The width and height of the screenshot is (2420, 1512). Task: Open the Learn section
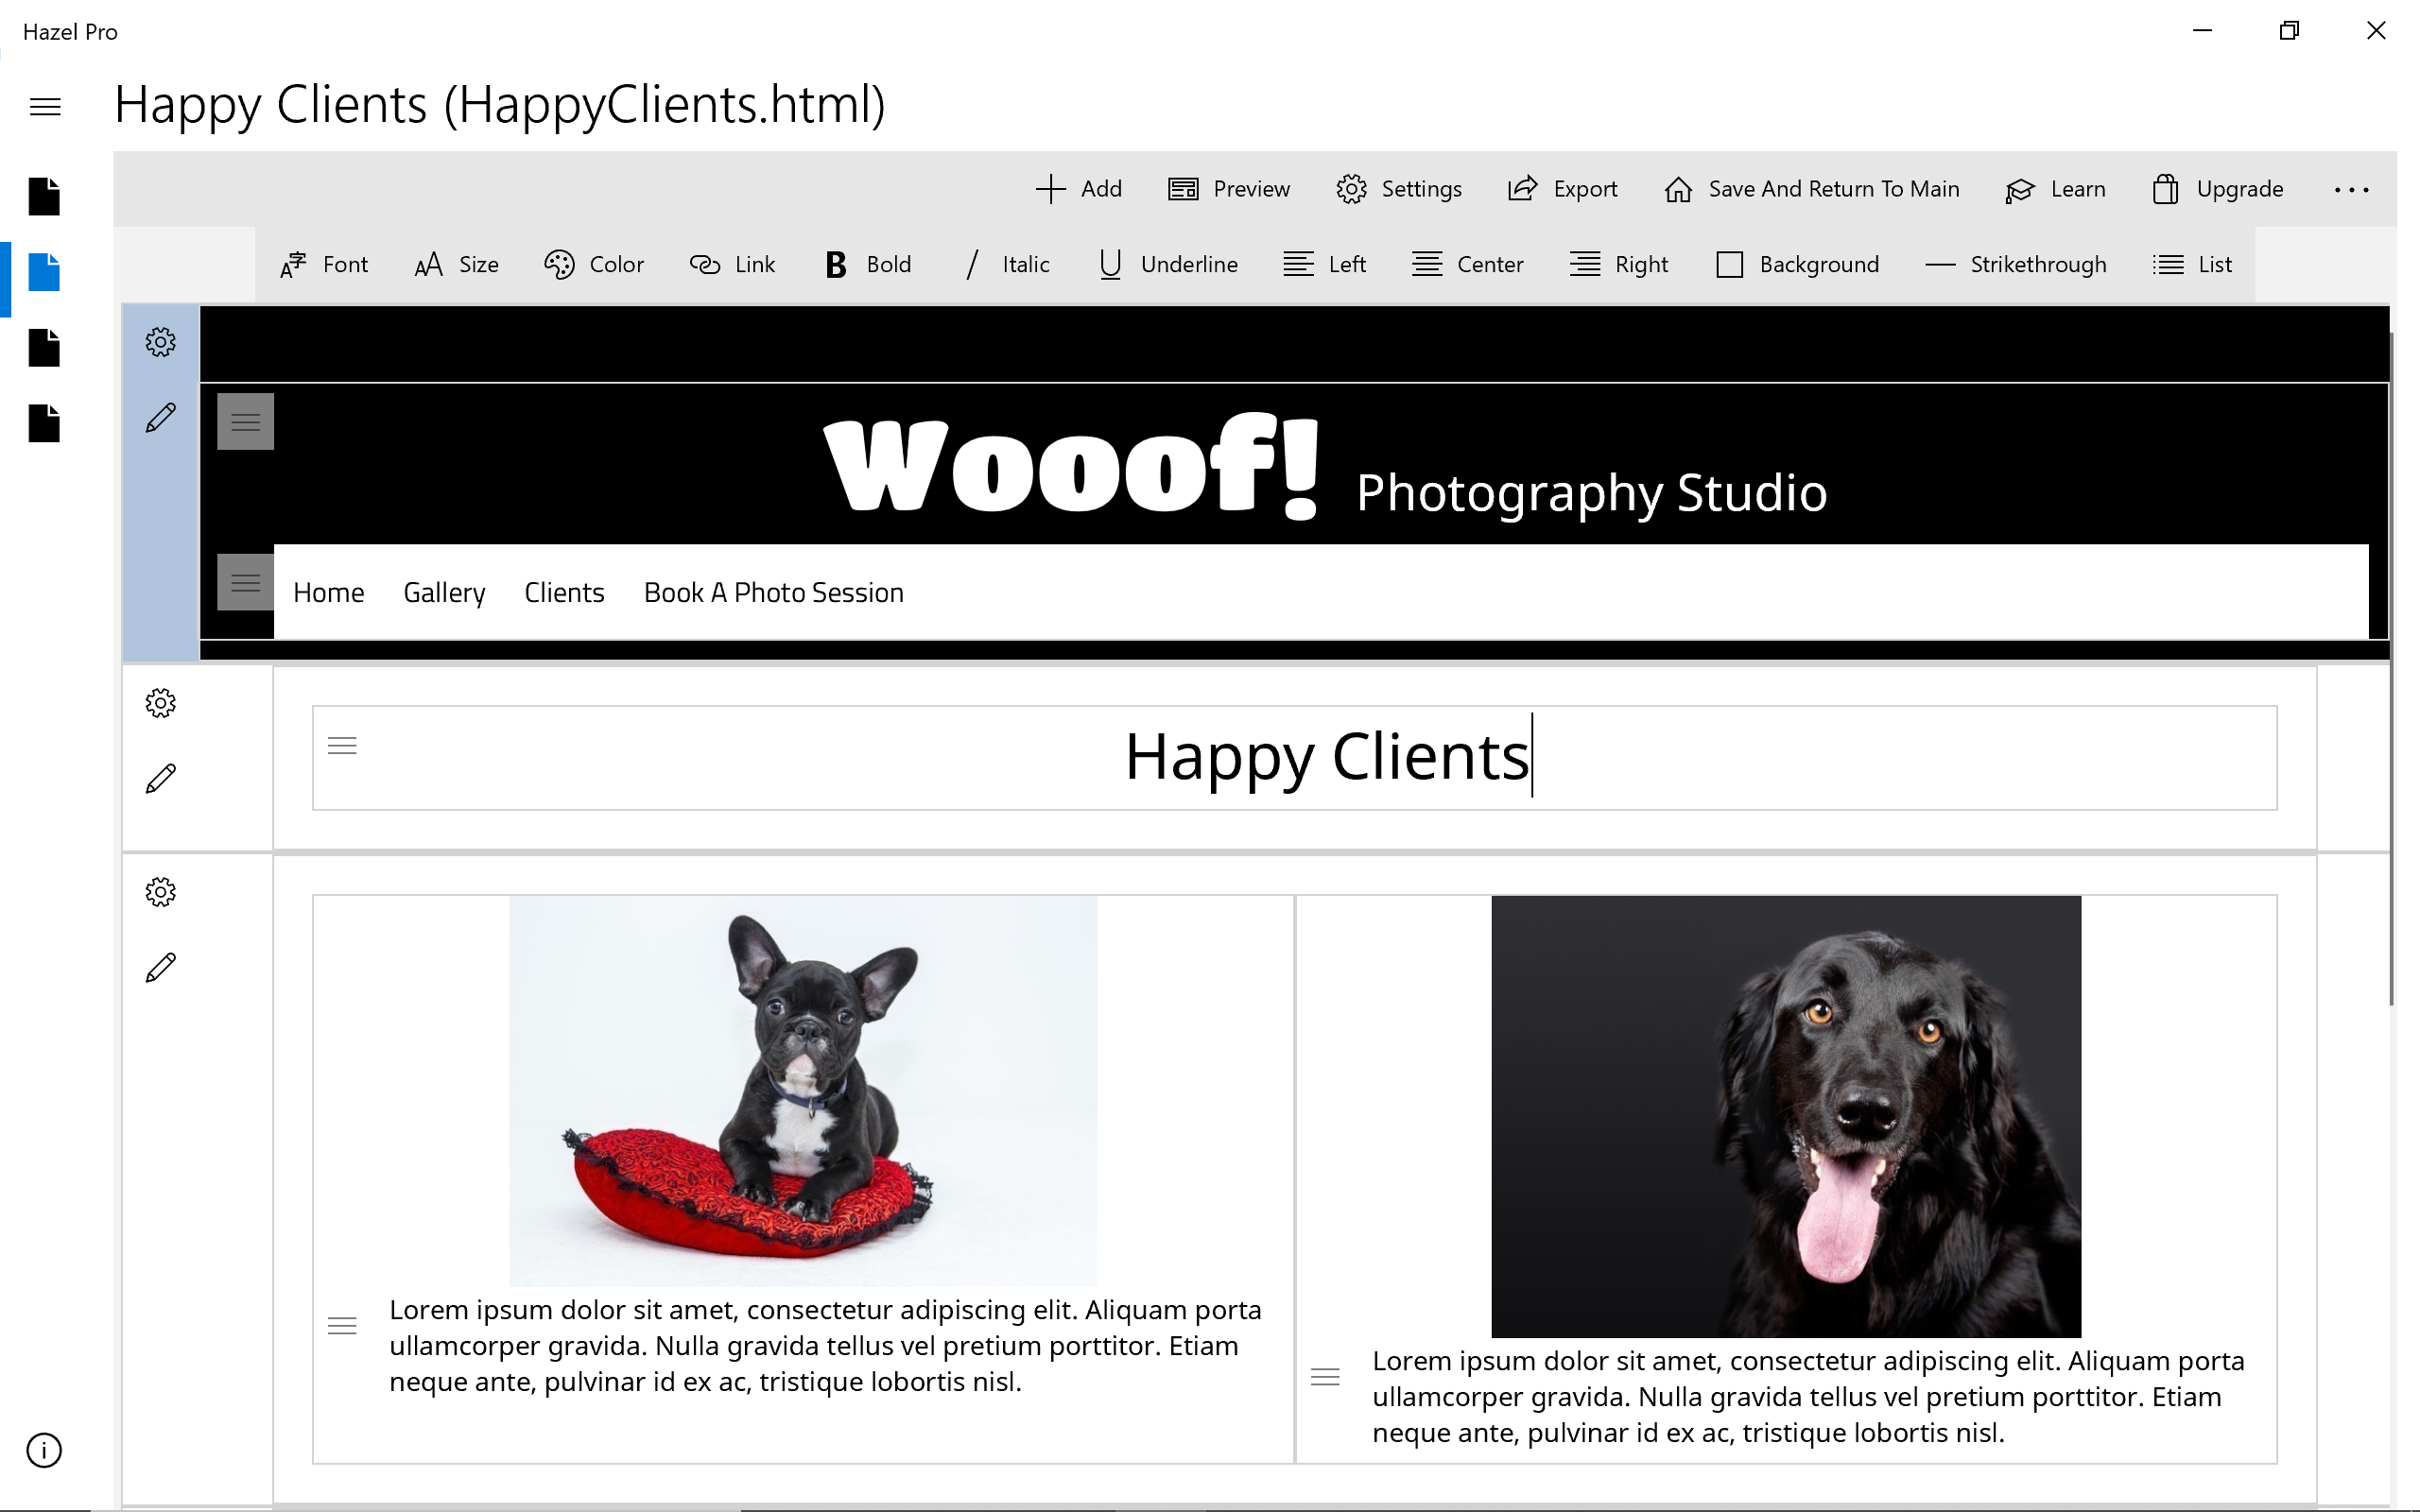(x=2055, y=189)
